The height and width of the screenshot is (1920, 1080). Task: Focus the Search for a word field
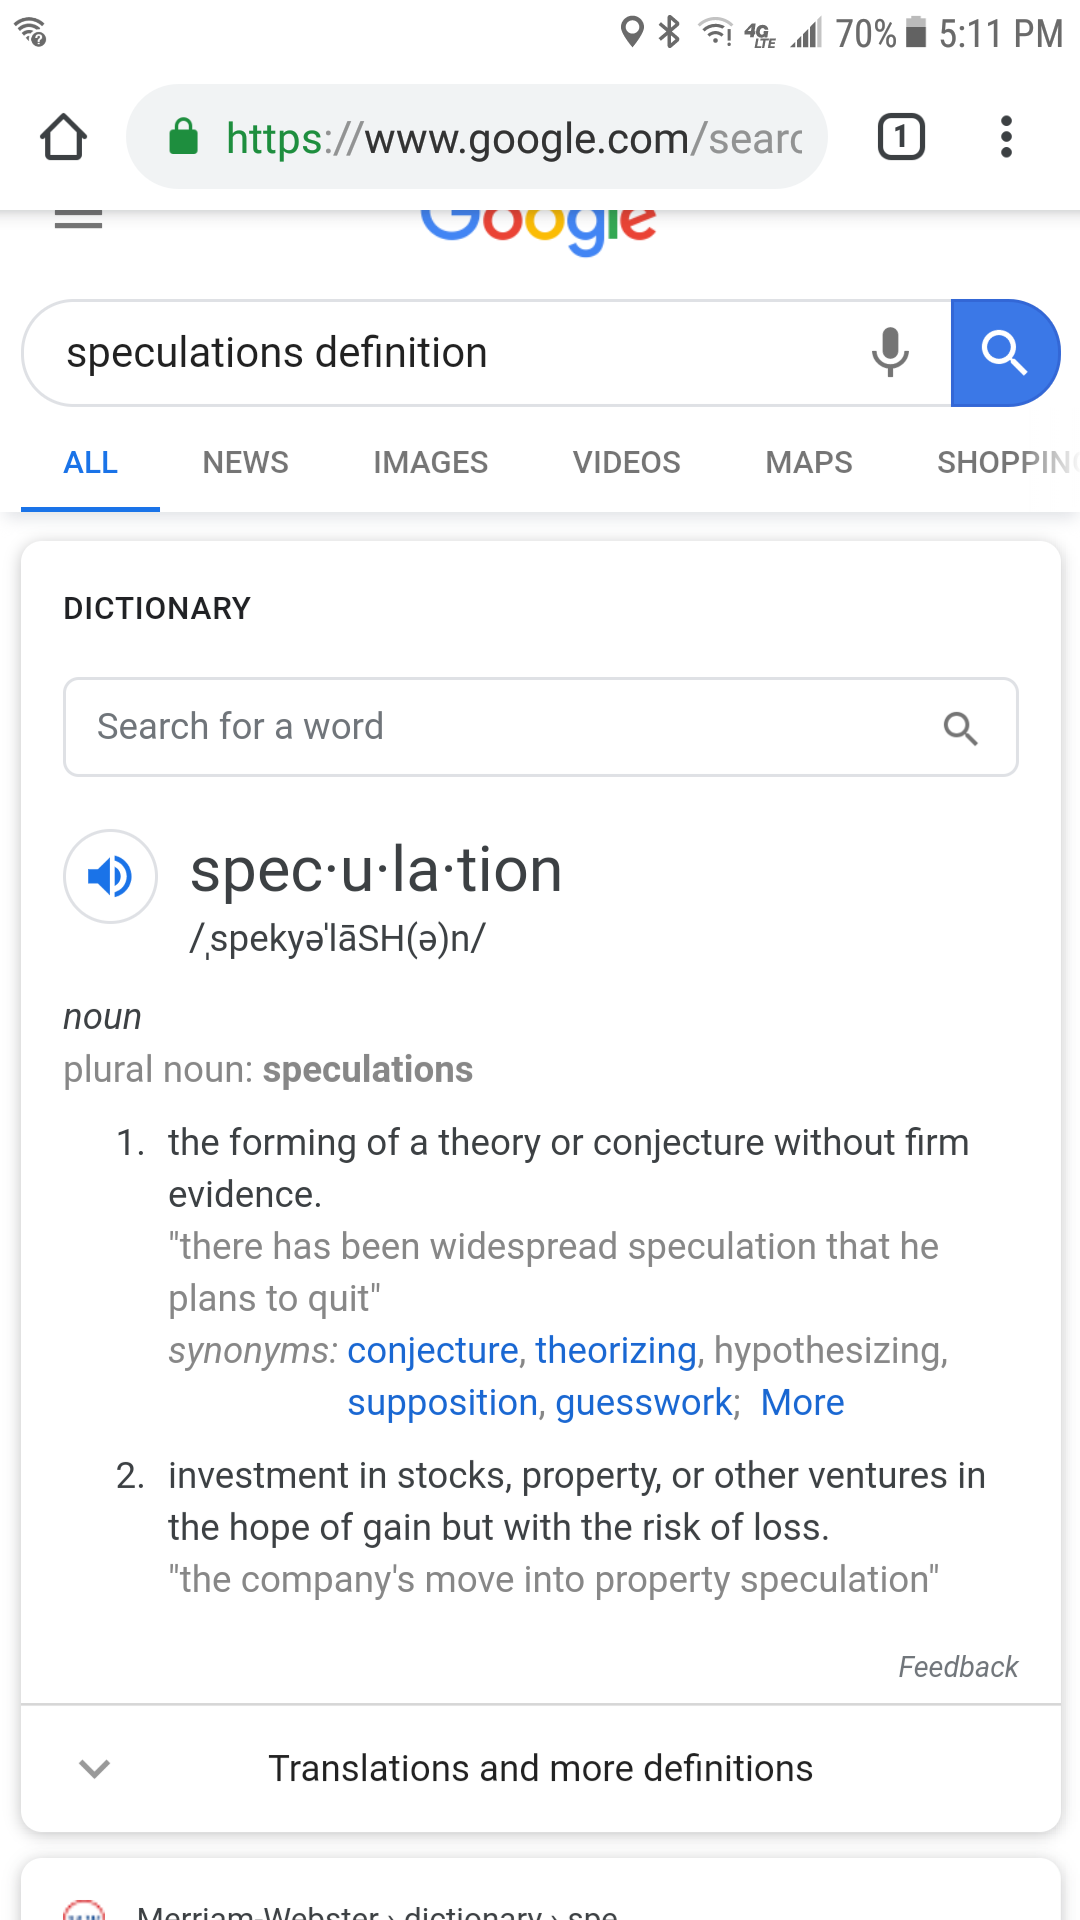[x=500, y=727]
